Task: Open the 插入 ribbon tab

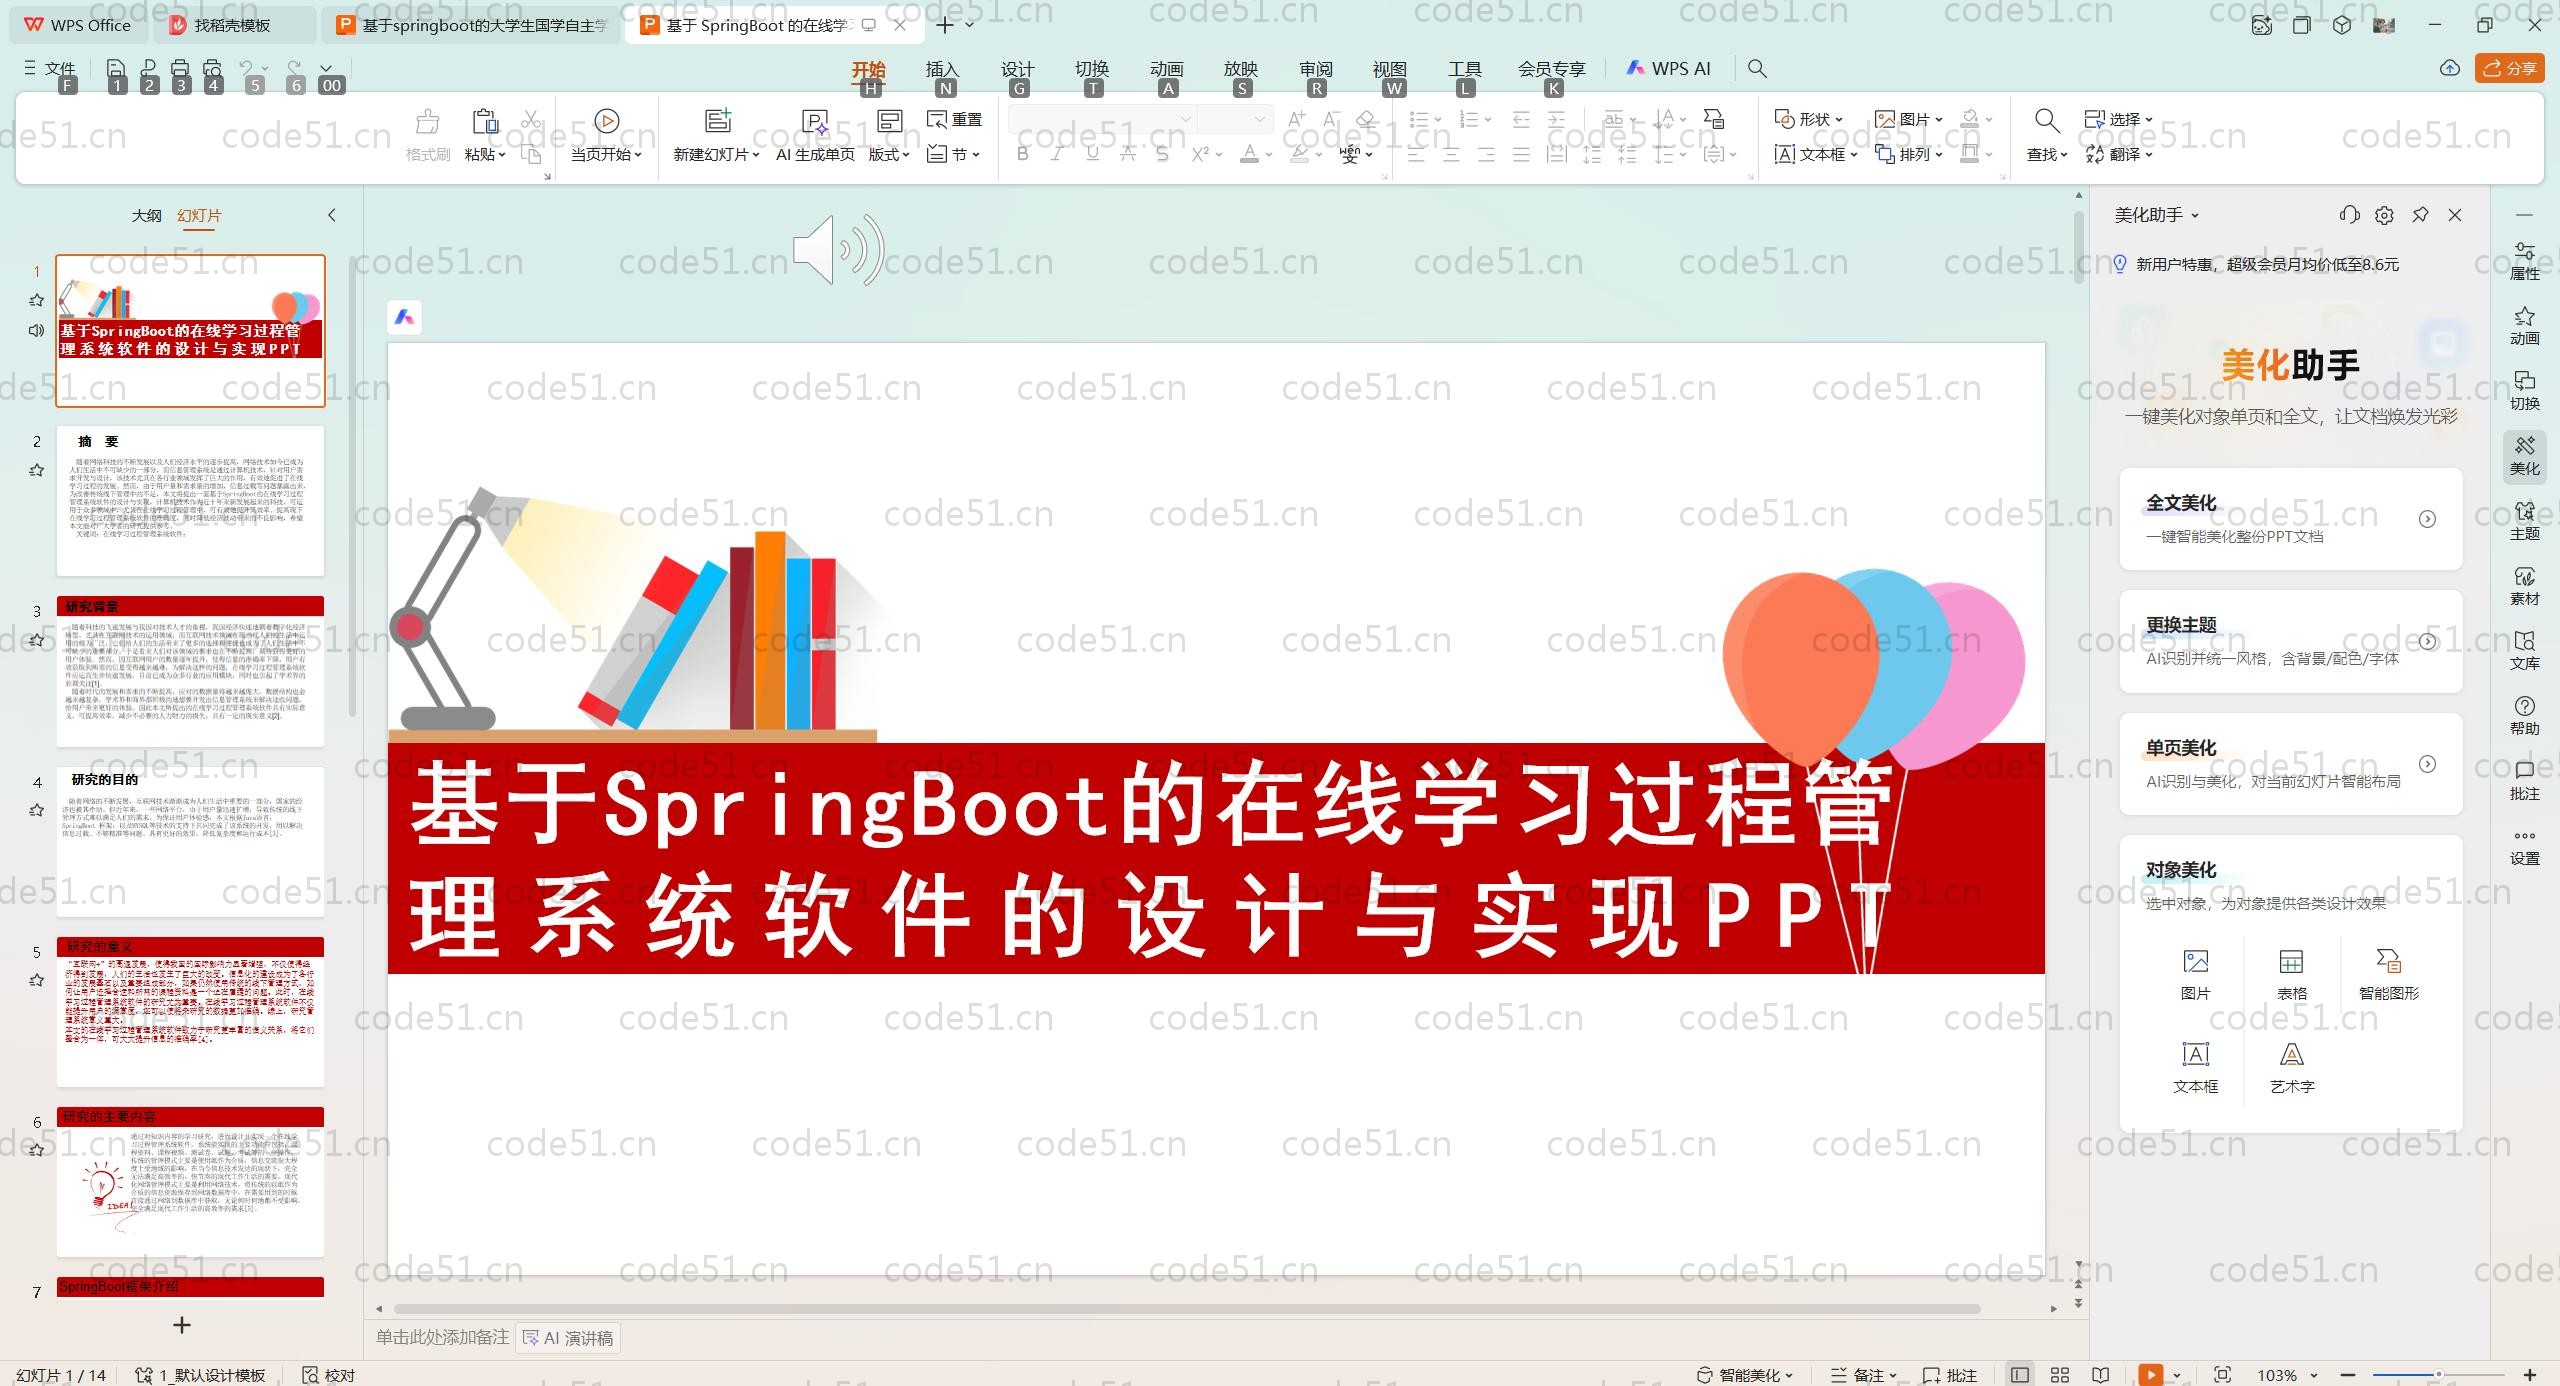Action: (x=941, y=69)
